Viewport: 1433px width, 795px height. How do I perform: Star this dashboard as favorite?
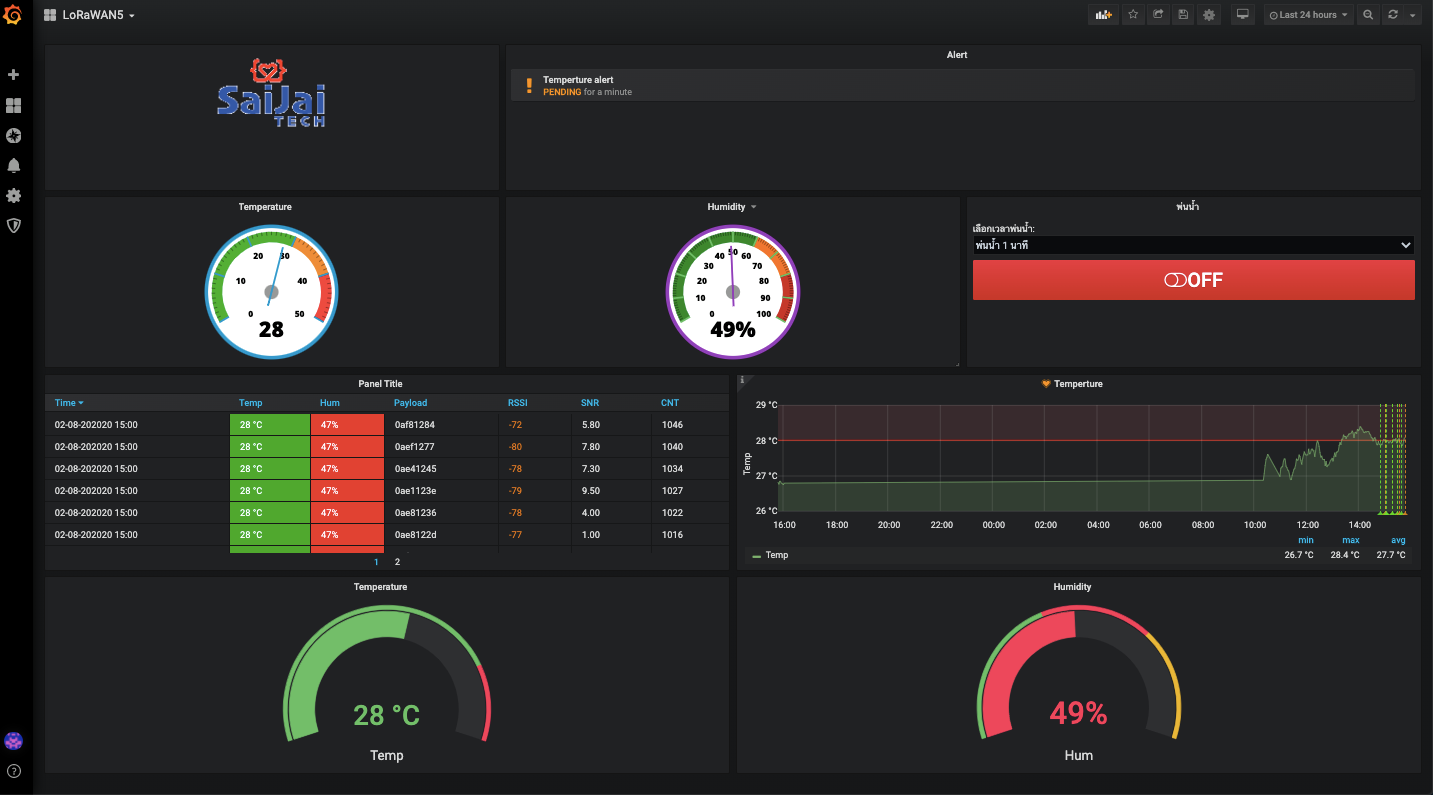pos(1133,15)
